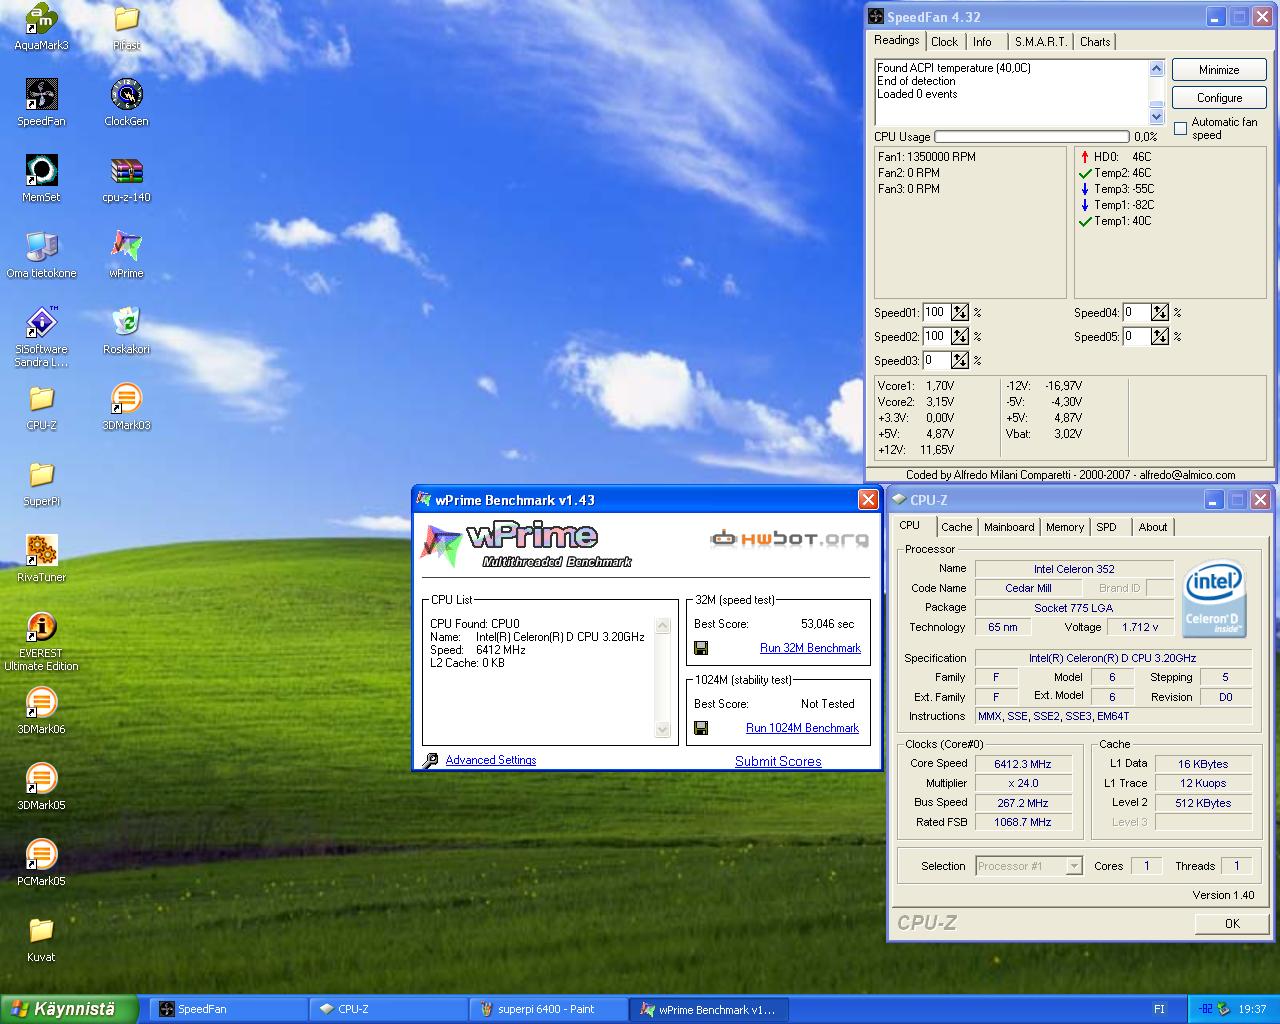This screenshot has height=1024, width=1280.
Task: Open the S.M.A.R.T. tab in SpeedFan
Action: point(1040,42)
